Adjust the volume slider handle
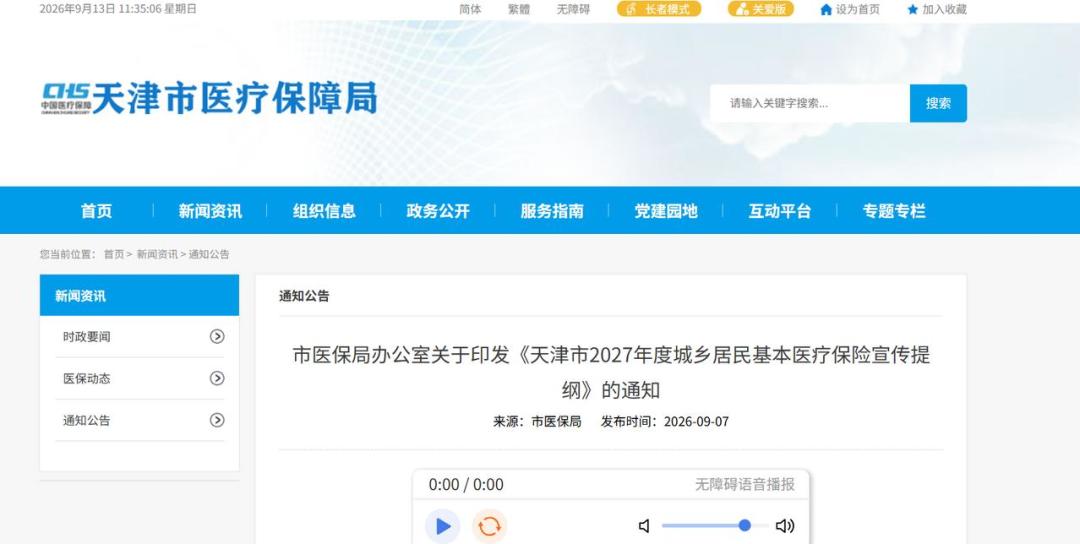The width and height of the screenshot is (1080, 544). [x=744, y=525]
